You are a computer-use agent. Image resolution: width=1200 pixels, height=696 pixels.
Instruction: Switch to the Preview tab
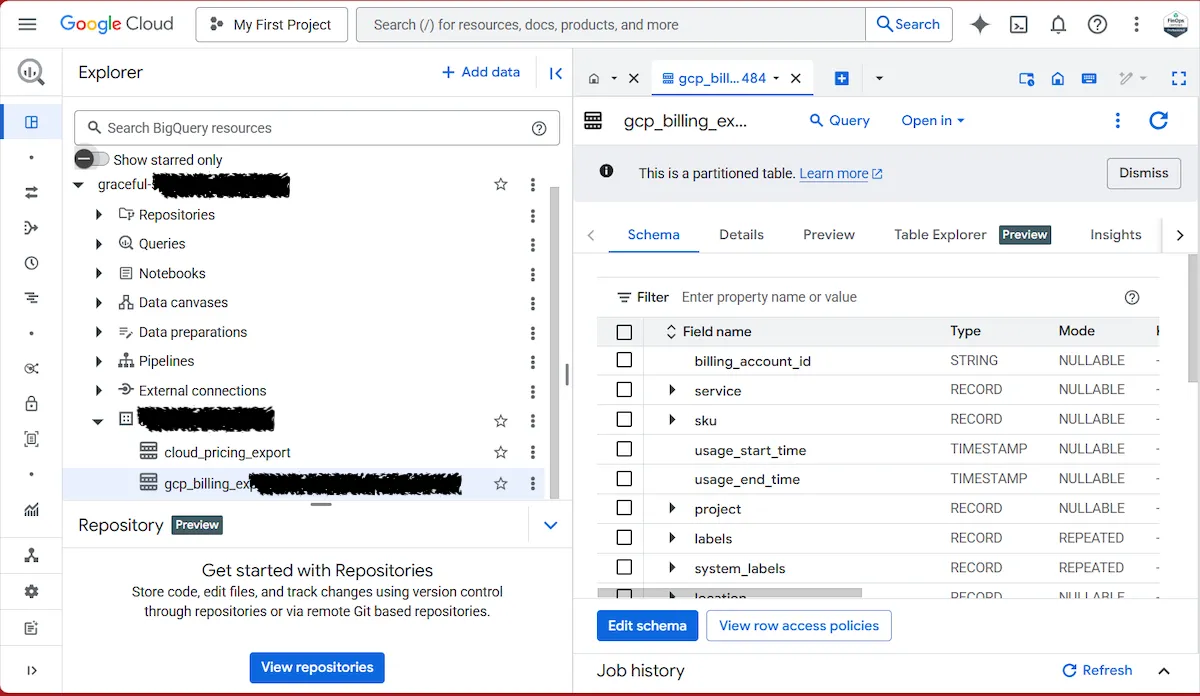click(829, 234)
